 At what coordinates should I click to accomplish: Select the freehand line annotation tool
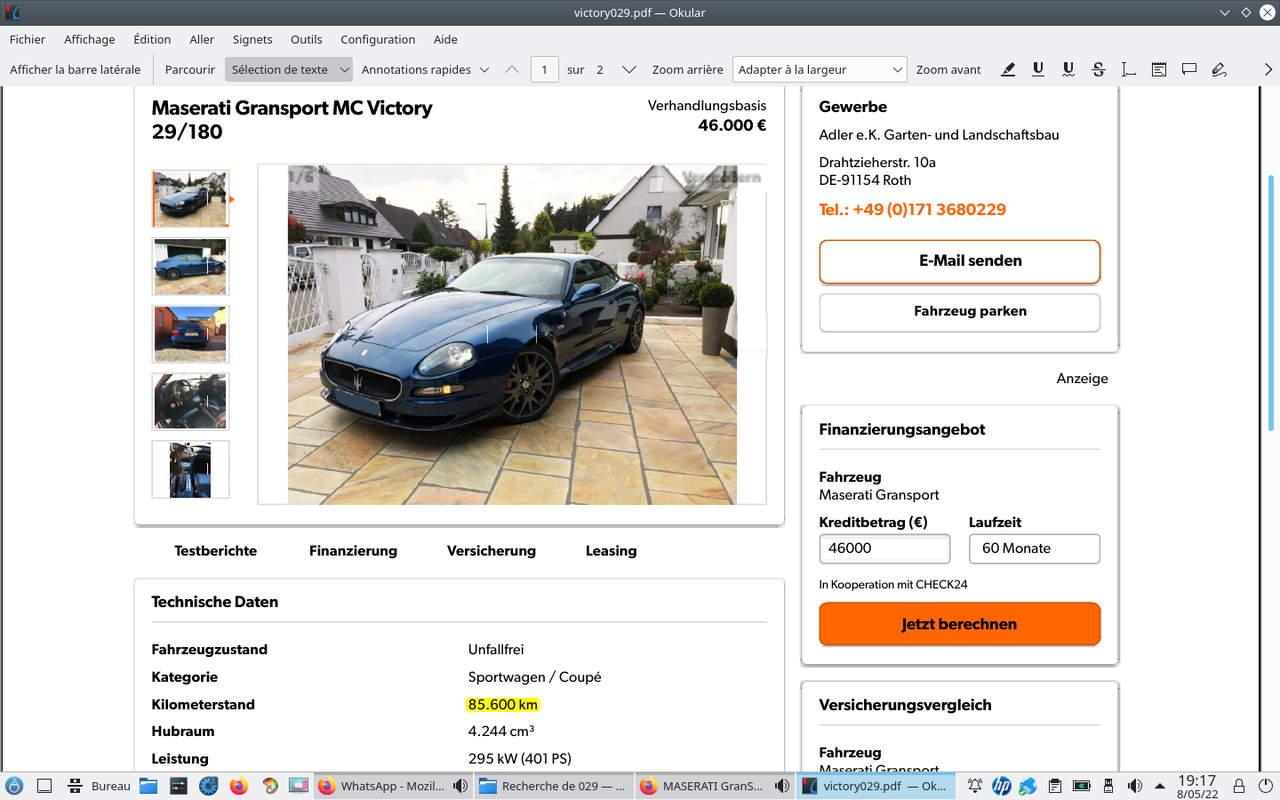coord(1219,70)
